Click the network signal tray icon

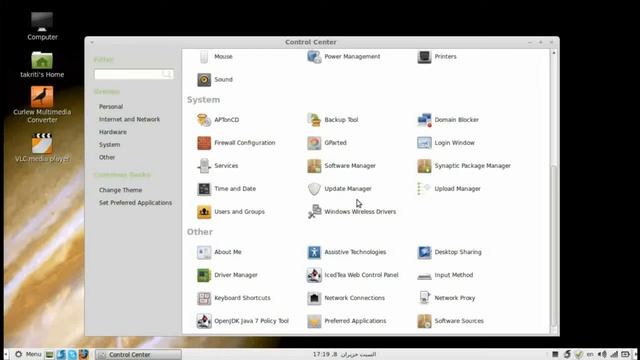(x=614, y=354)
